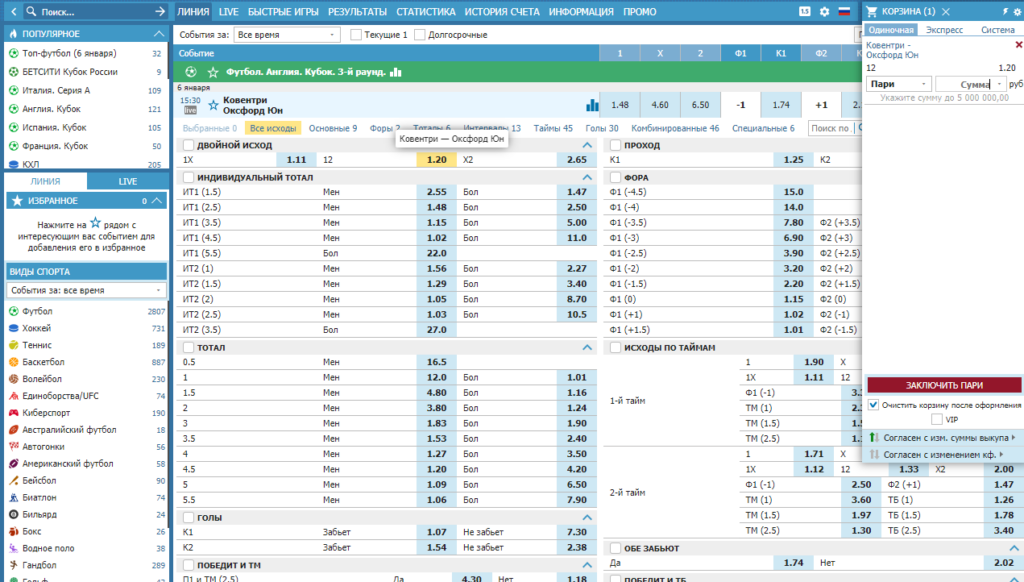
Task: Open the РЕЗУЛЬТАТЫ menu item
Action: point(357,12)
